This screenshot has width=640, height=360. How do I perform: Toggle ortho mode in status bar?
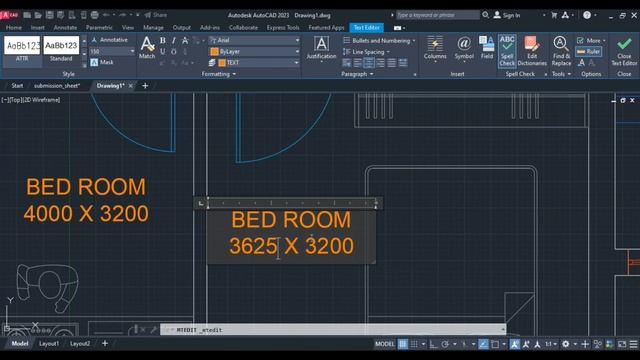pyautogui.click(x=433, y=344)
